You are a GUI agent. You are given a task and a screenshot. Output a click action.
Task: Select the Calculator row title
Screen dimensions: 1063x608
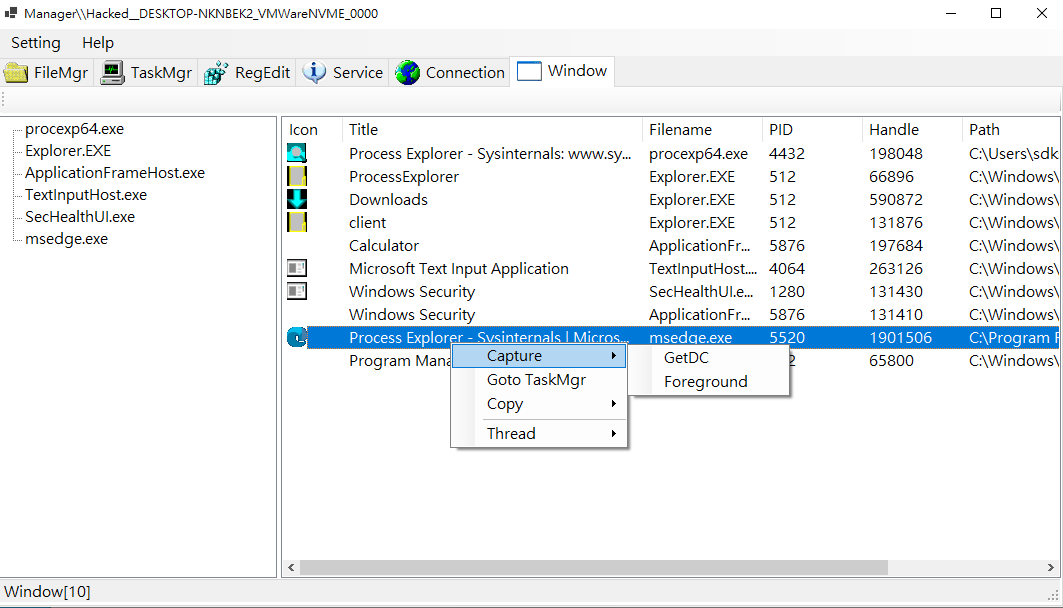click(x=384, y=245)
